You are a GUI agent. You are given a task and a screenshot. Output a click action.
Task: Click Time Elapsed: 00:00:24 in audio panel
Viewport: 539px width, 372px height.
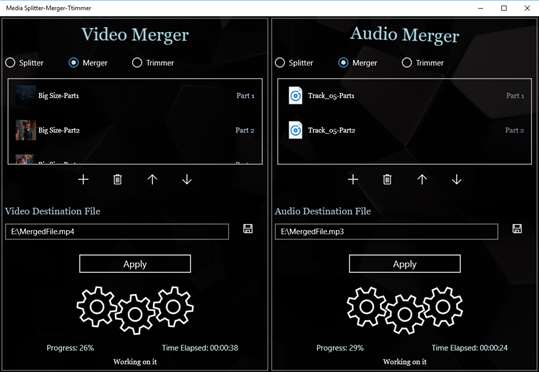(470, 348)
